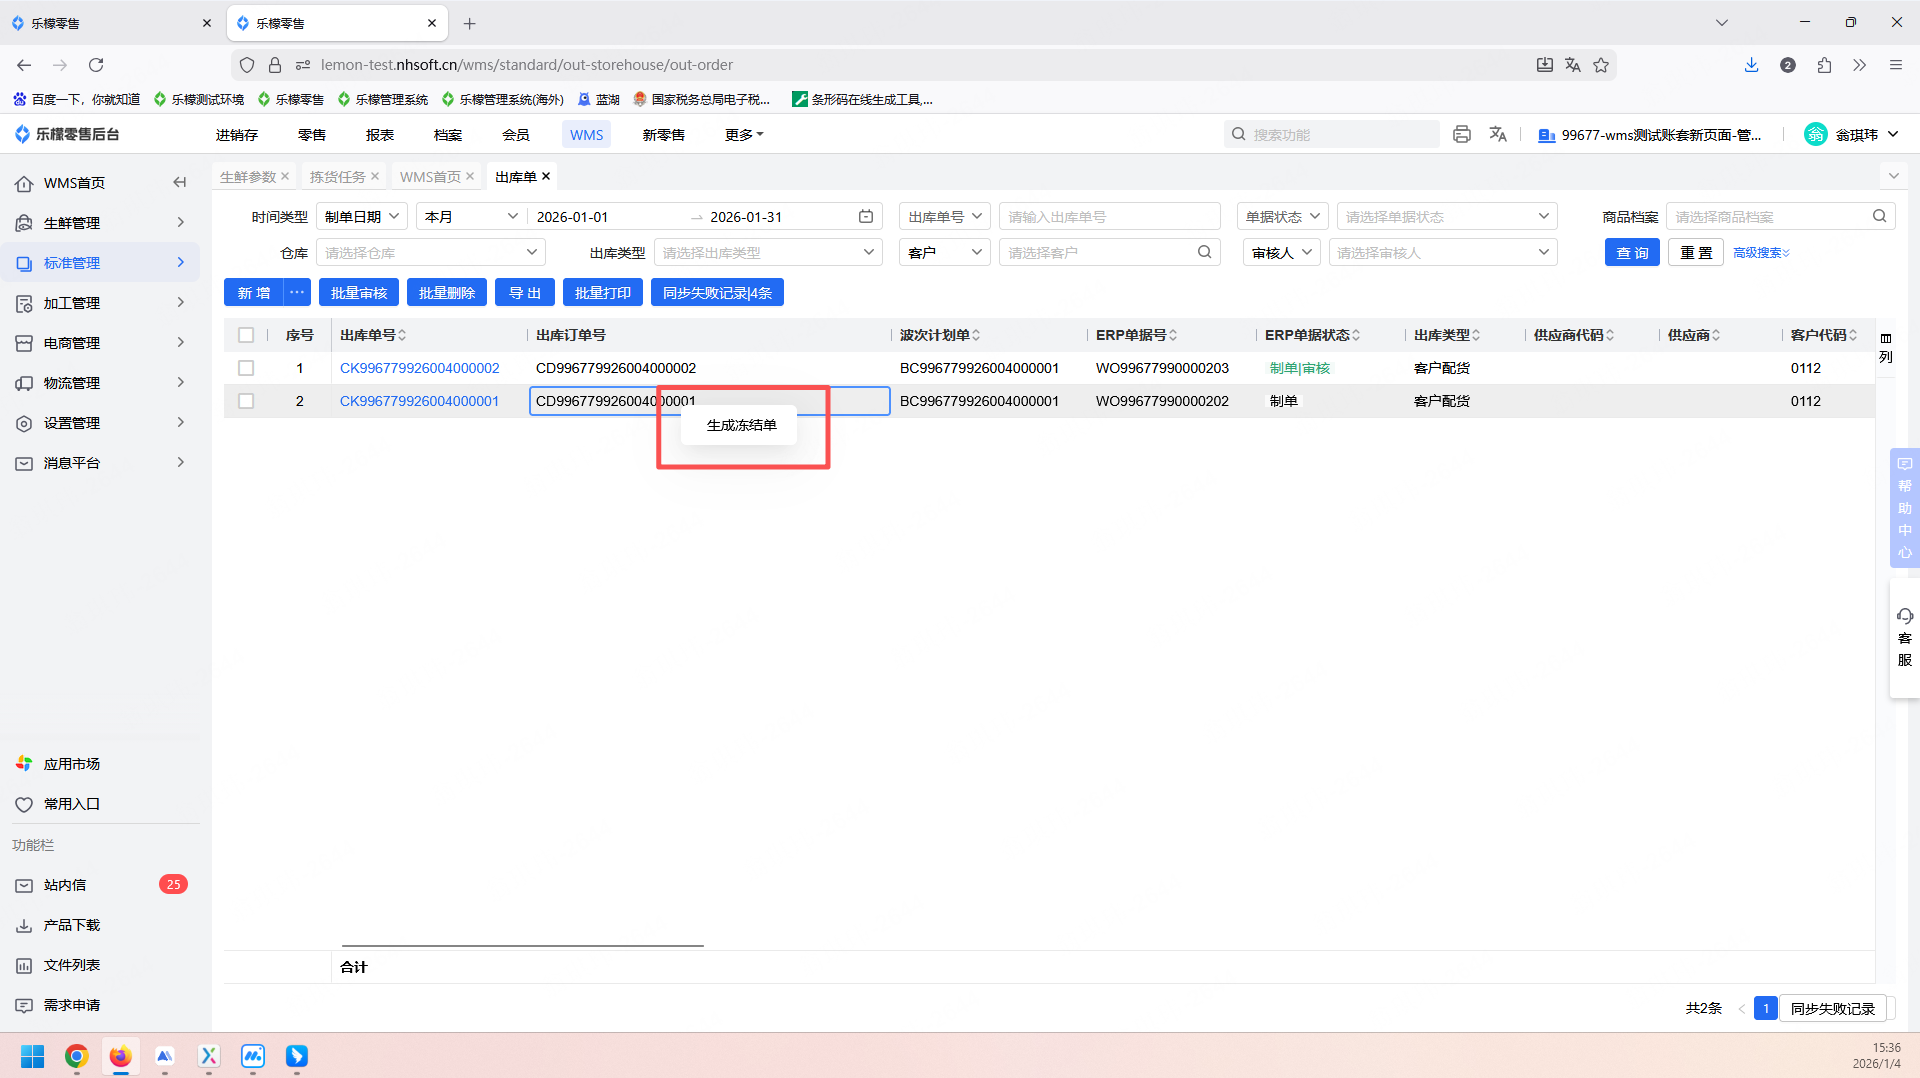Click the 批量审核 button
Image resolution: width=1920 pixels, height=1078 pixels.
[x=359, y=293]
